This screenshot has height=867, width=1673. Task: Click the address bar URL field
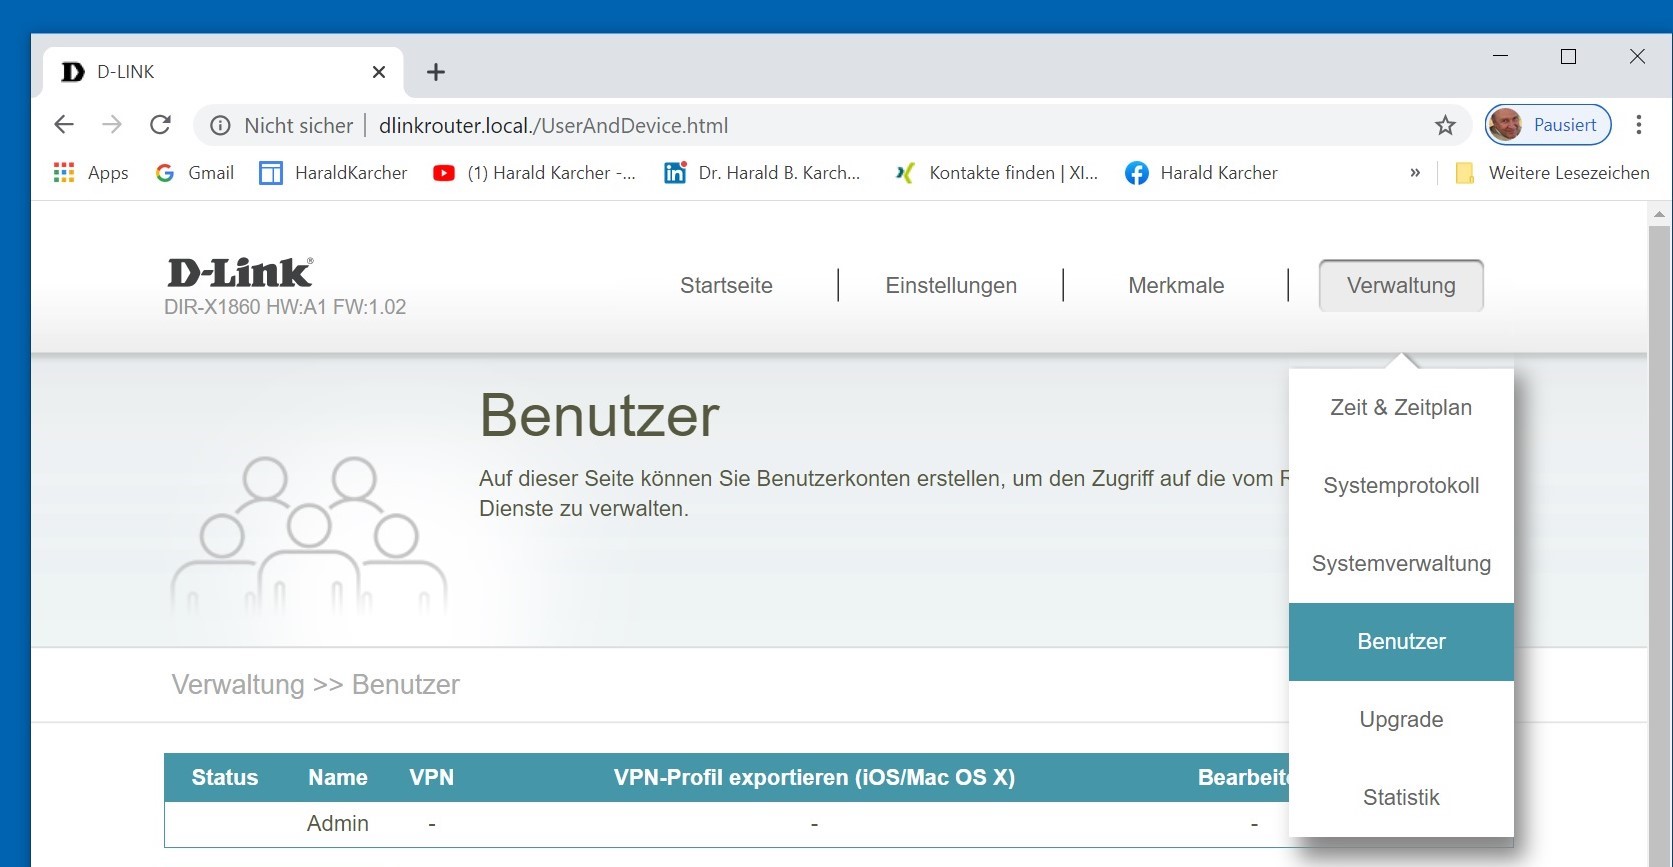(x=800, y=126)
